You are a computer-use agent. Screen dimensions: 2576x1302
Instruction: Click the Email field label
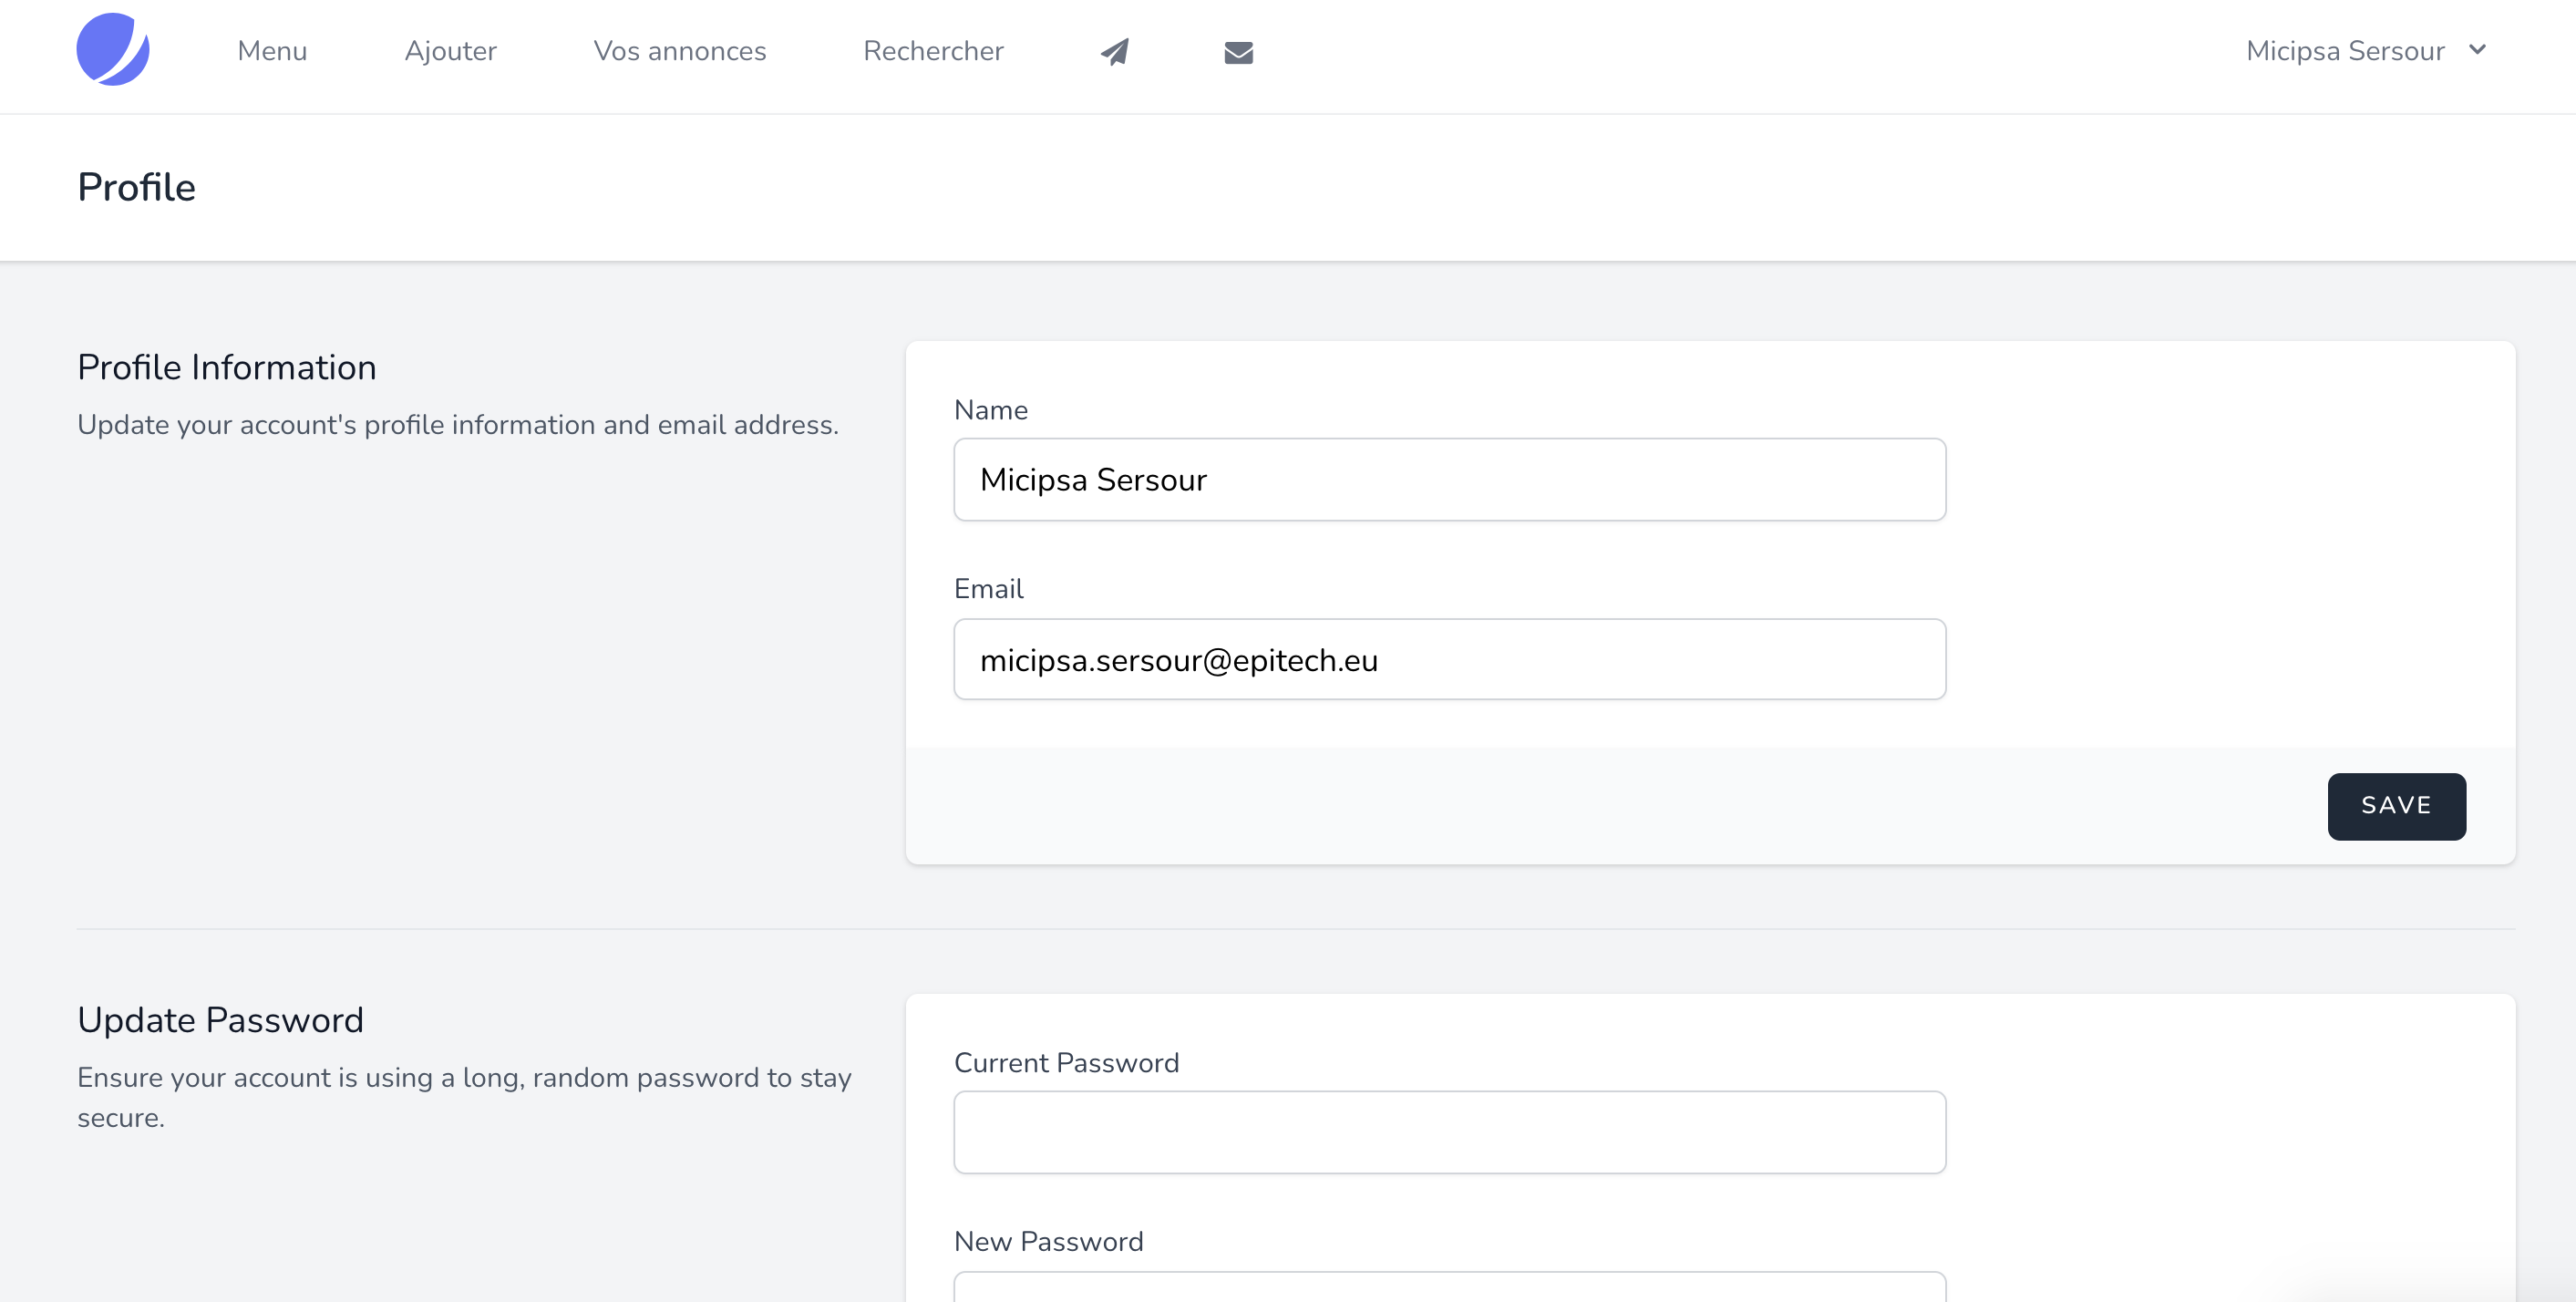click(x=988, y=589)
